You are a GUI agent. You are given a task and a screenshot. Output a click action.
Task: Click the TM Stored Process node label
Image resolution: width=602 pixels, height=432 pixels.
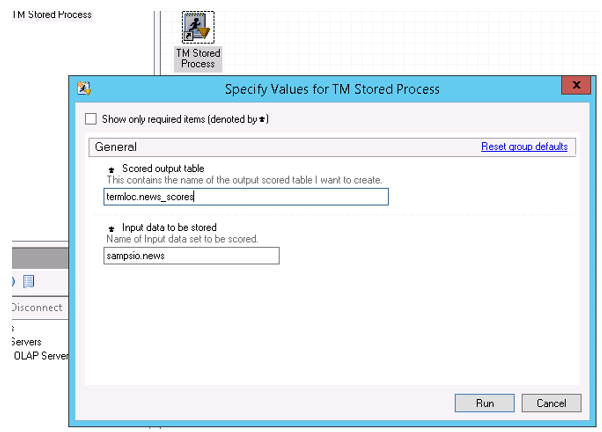(x=197, y=58)
